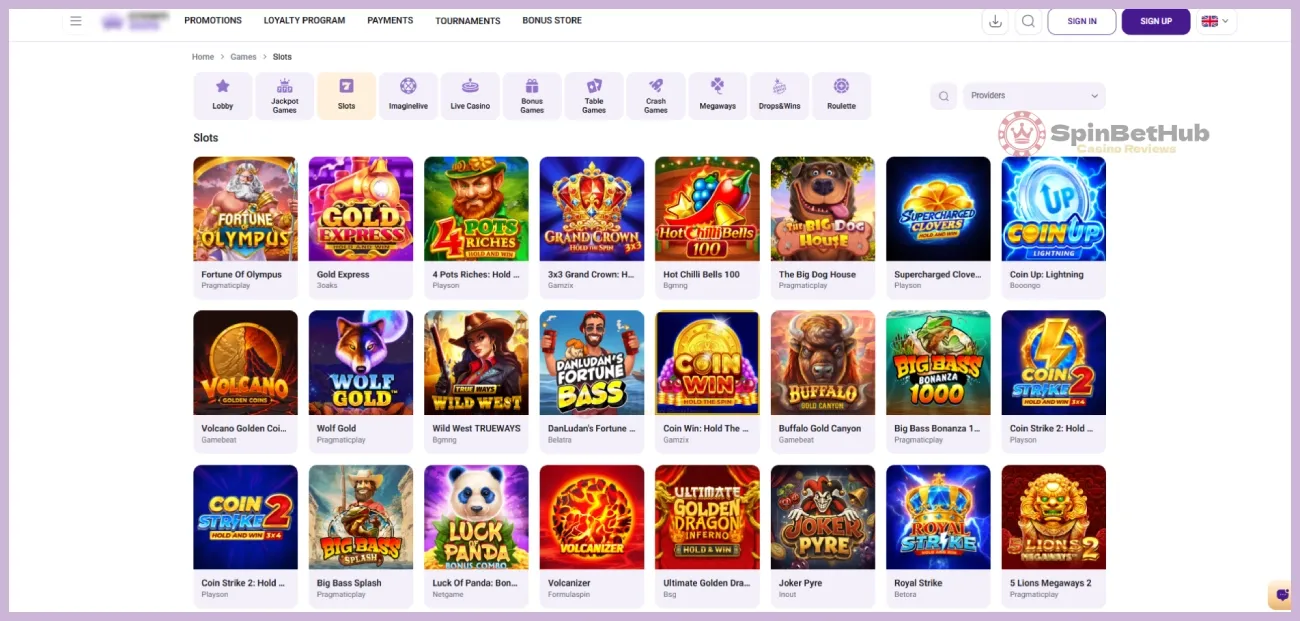Click the 'Volcanizer' title text
The height and width of the screenshot is (621, 1300).
coord(569,583)
